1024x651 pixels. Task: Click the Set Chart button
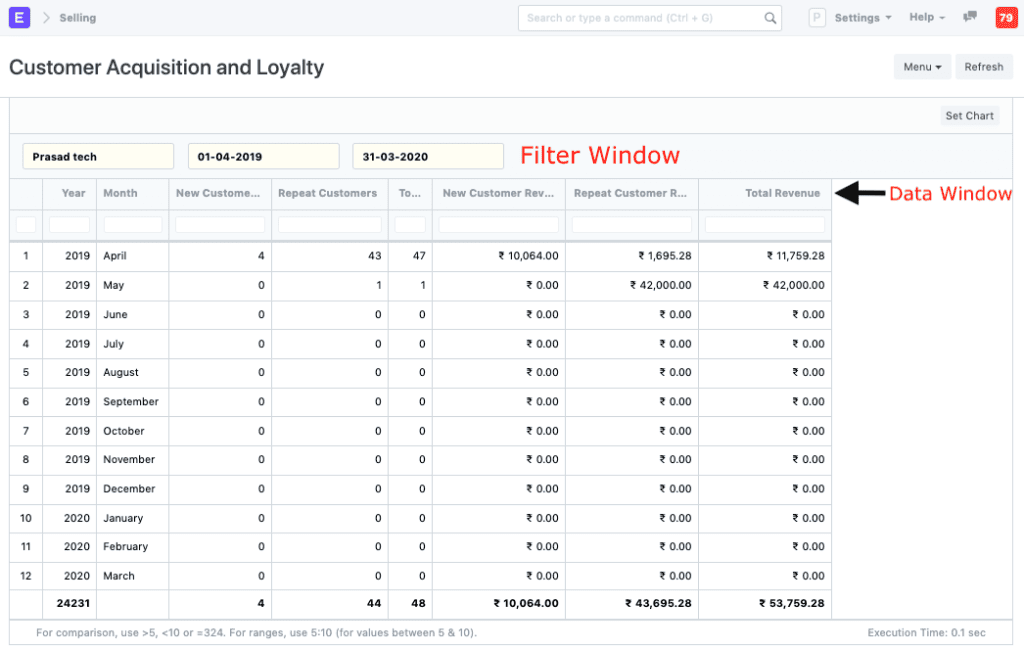(x=969, y=116)
